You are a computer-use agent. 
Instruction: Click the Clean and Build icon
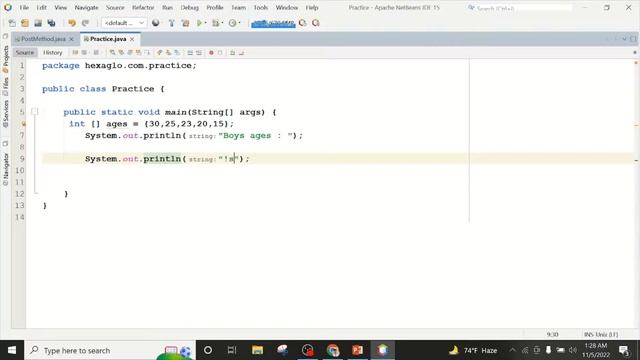pyautogui.click(x=185, y=23)
